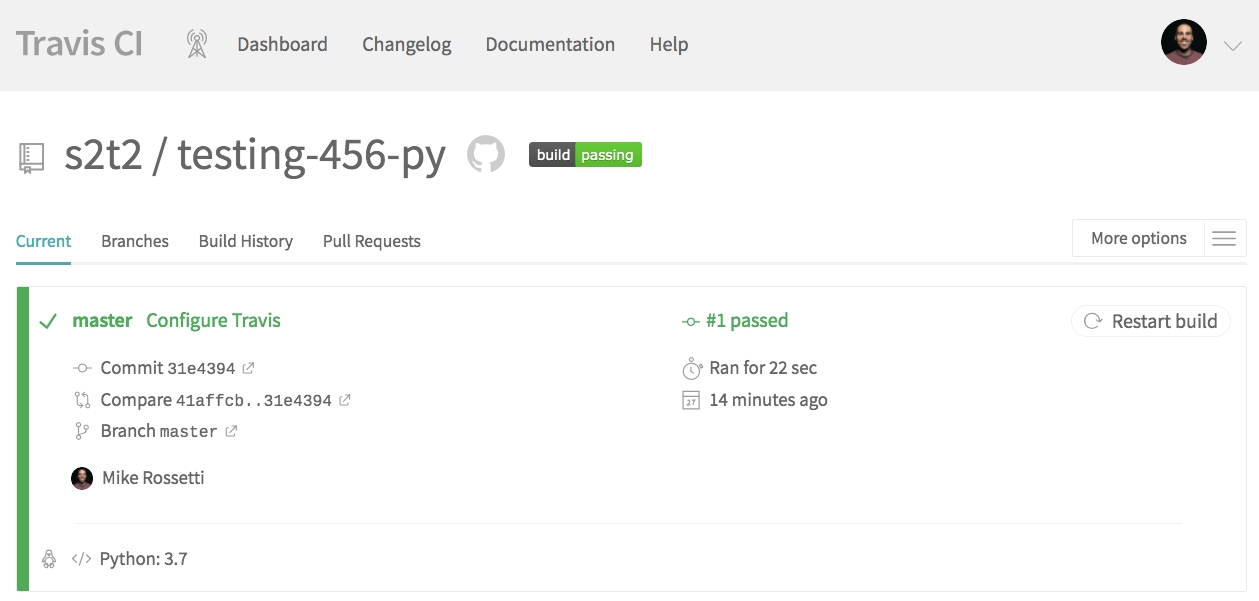The image size is (1259, 601).
Task: Click the external link icon next to Branch master
Action: point(231,432)
